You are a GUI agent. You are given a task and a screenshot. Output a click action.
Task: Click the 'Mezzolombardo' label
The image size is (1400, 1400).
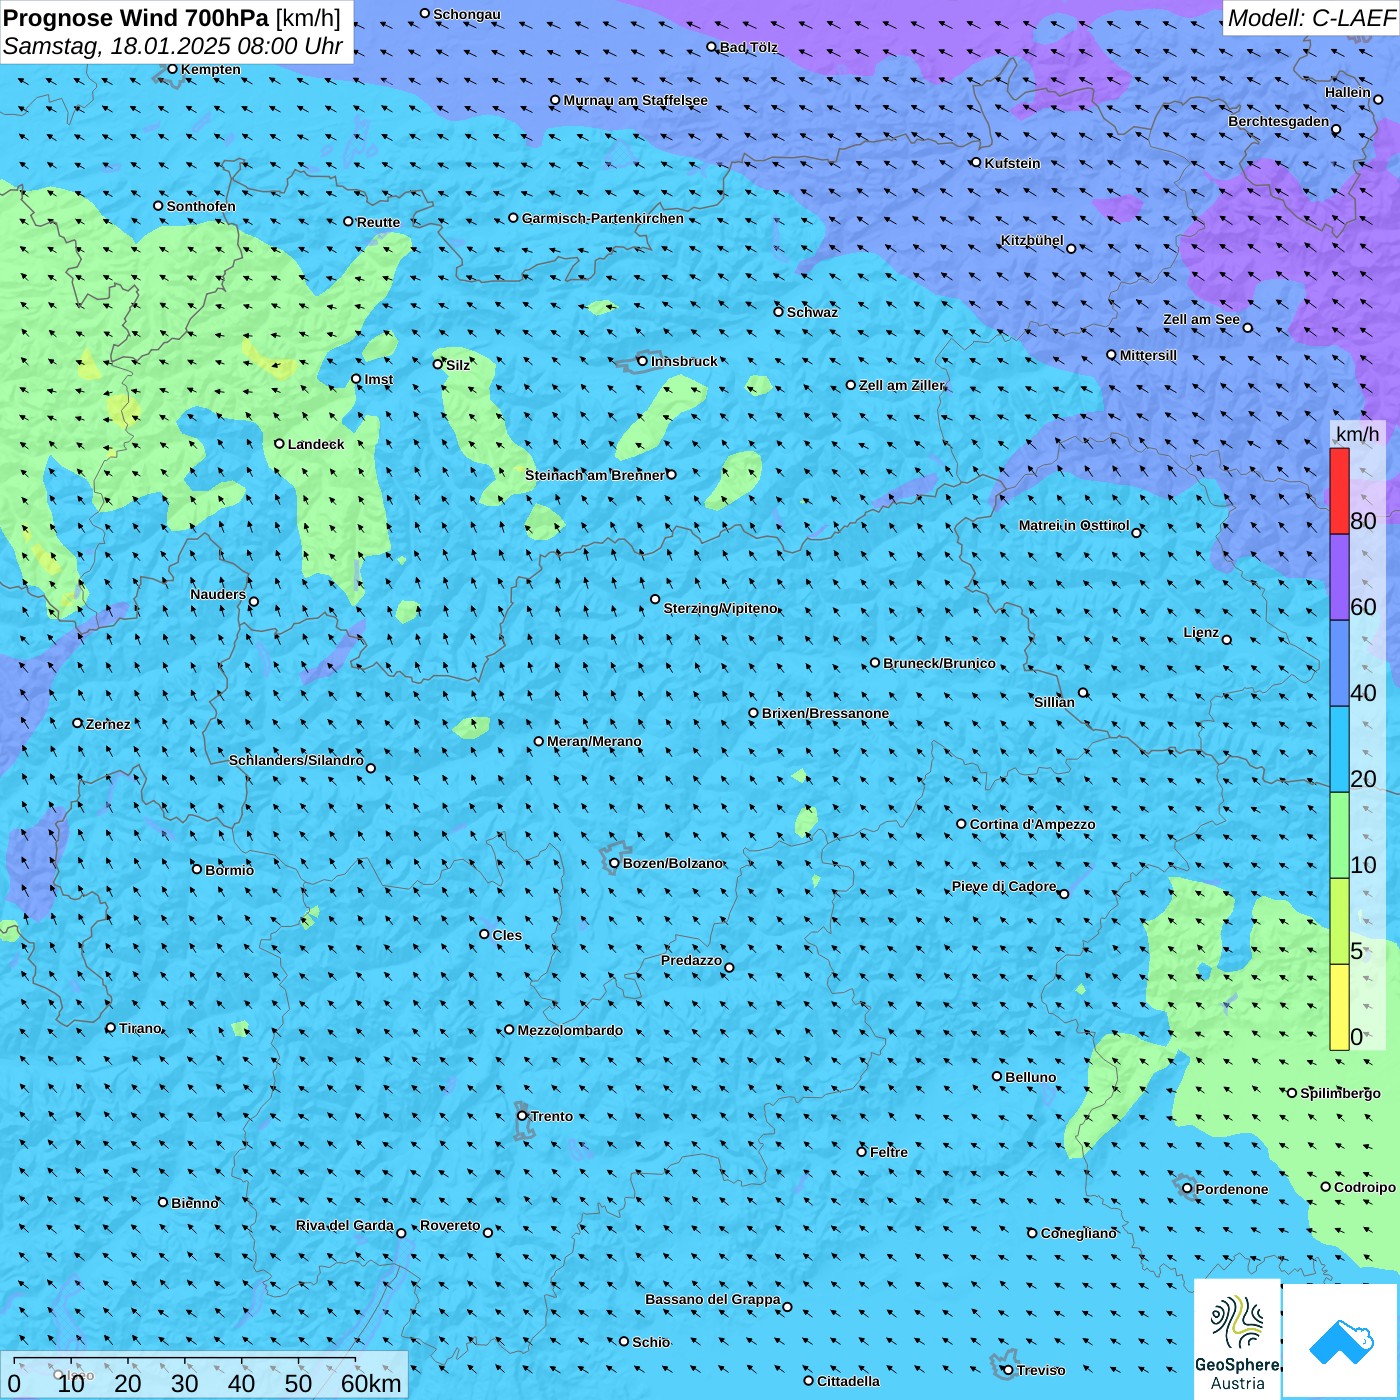click(570, 1030)
